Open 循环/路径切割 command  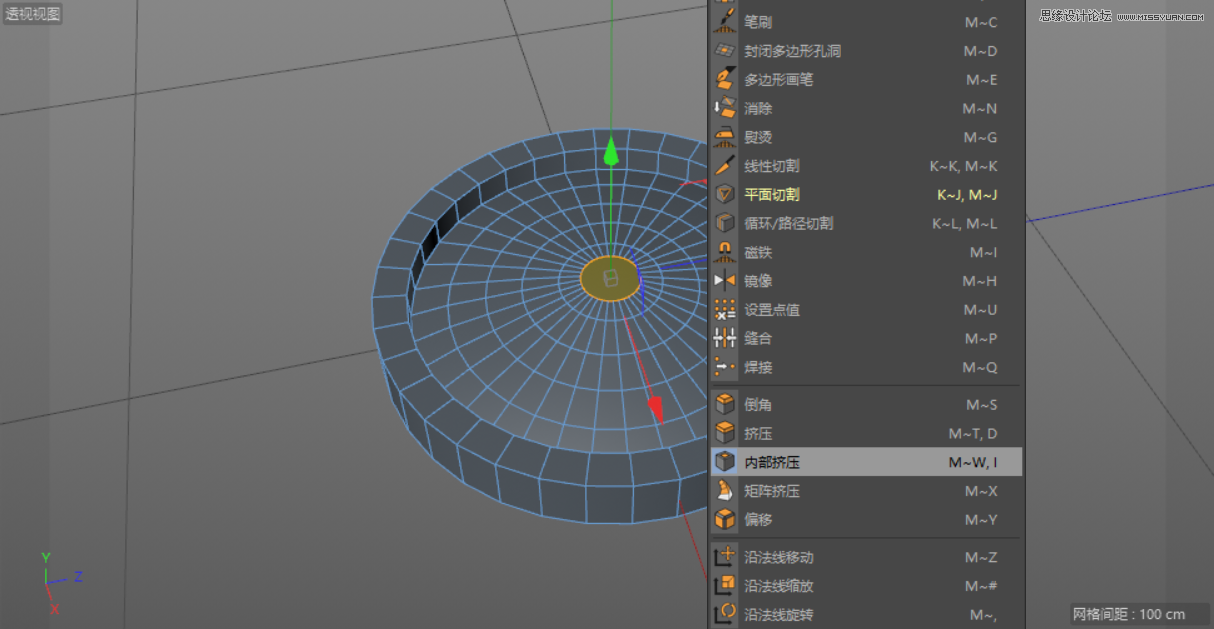coord(790,223)
